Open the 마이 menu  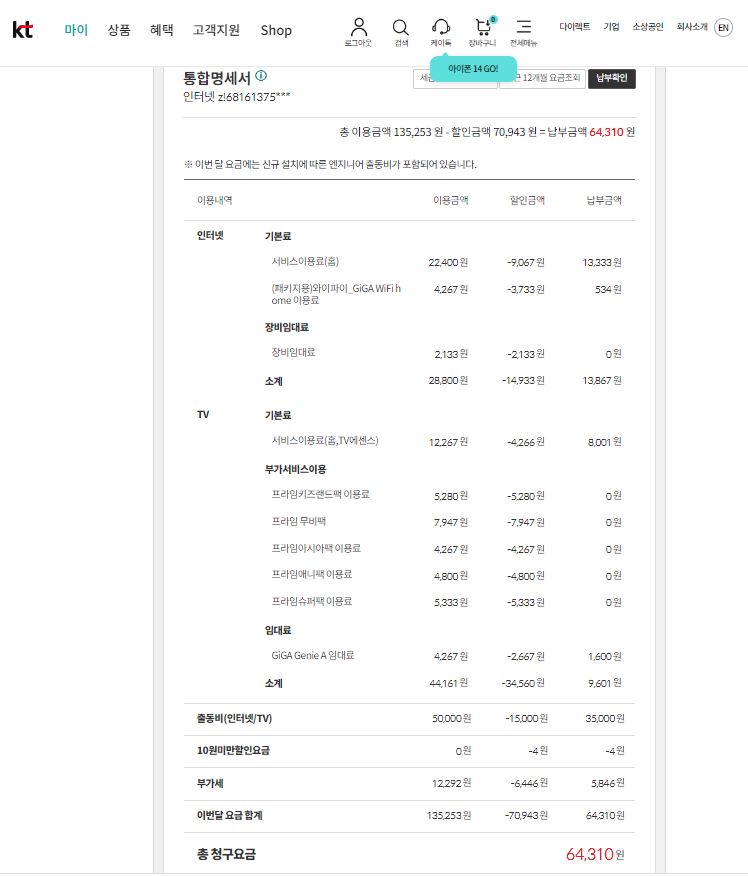[x=76, y=30]
